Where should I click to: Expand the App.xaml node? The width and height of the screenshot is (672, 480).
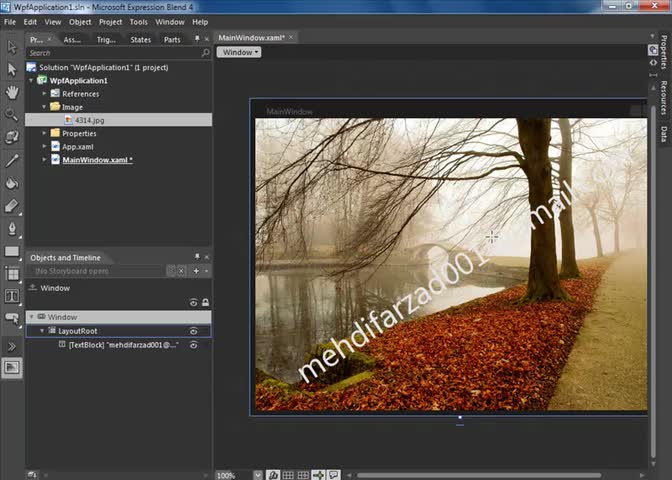pyautogui.click(x=44, y=147)
